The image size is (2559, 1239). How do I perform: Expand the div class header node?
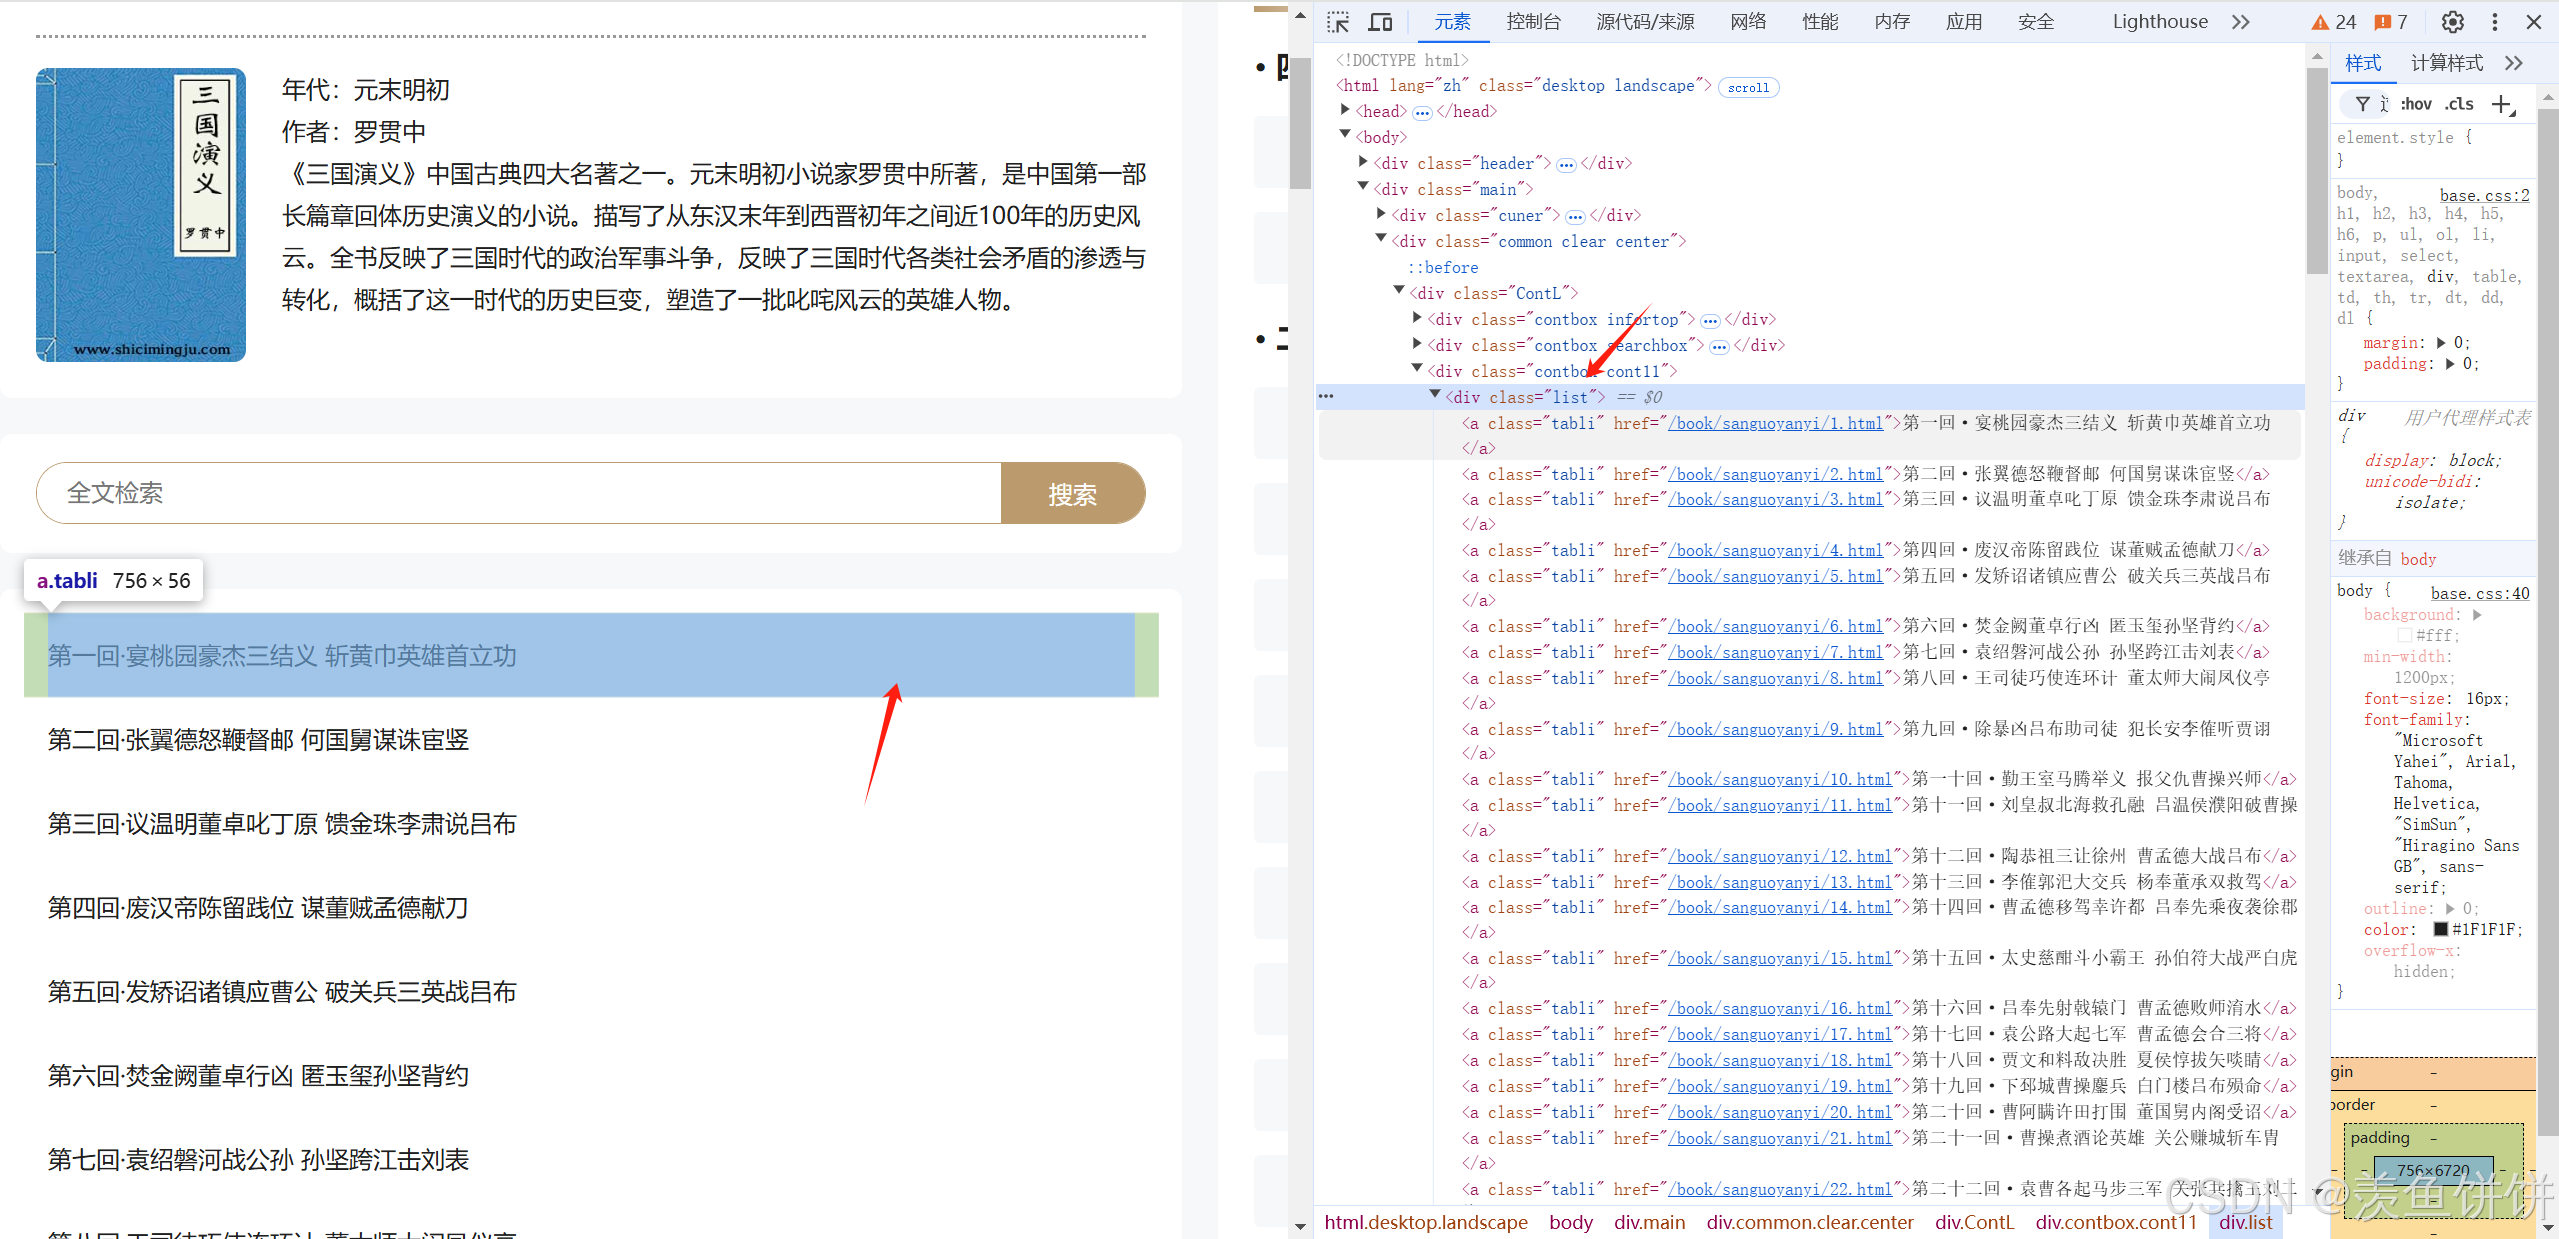1363,162
